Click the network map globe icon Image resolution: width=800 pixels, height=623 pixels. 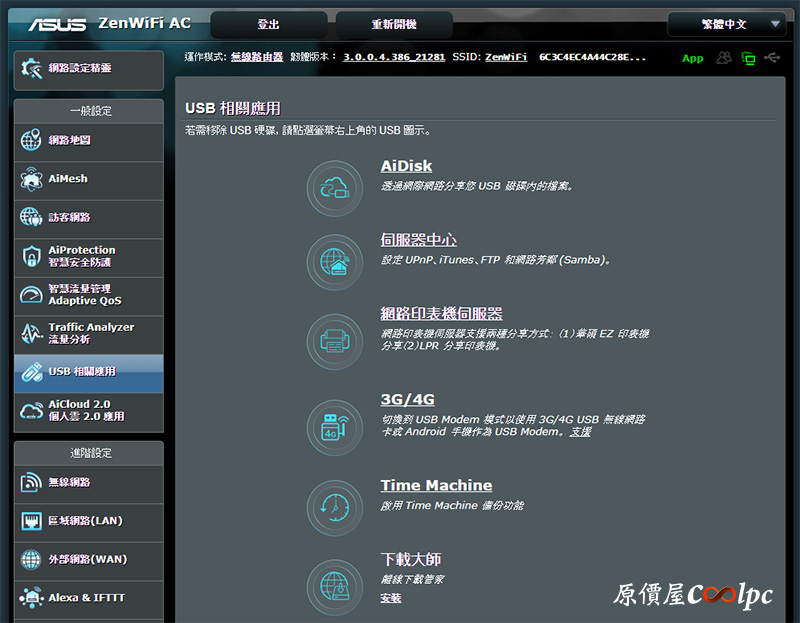click(x=31, y=140)
